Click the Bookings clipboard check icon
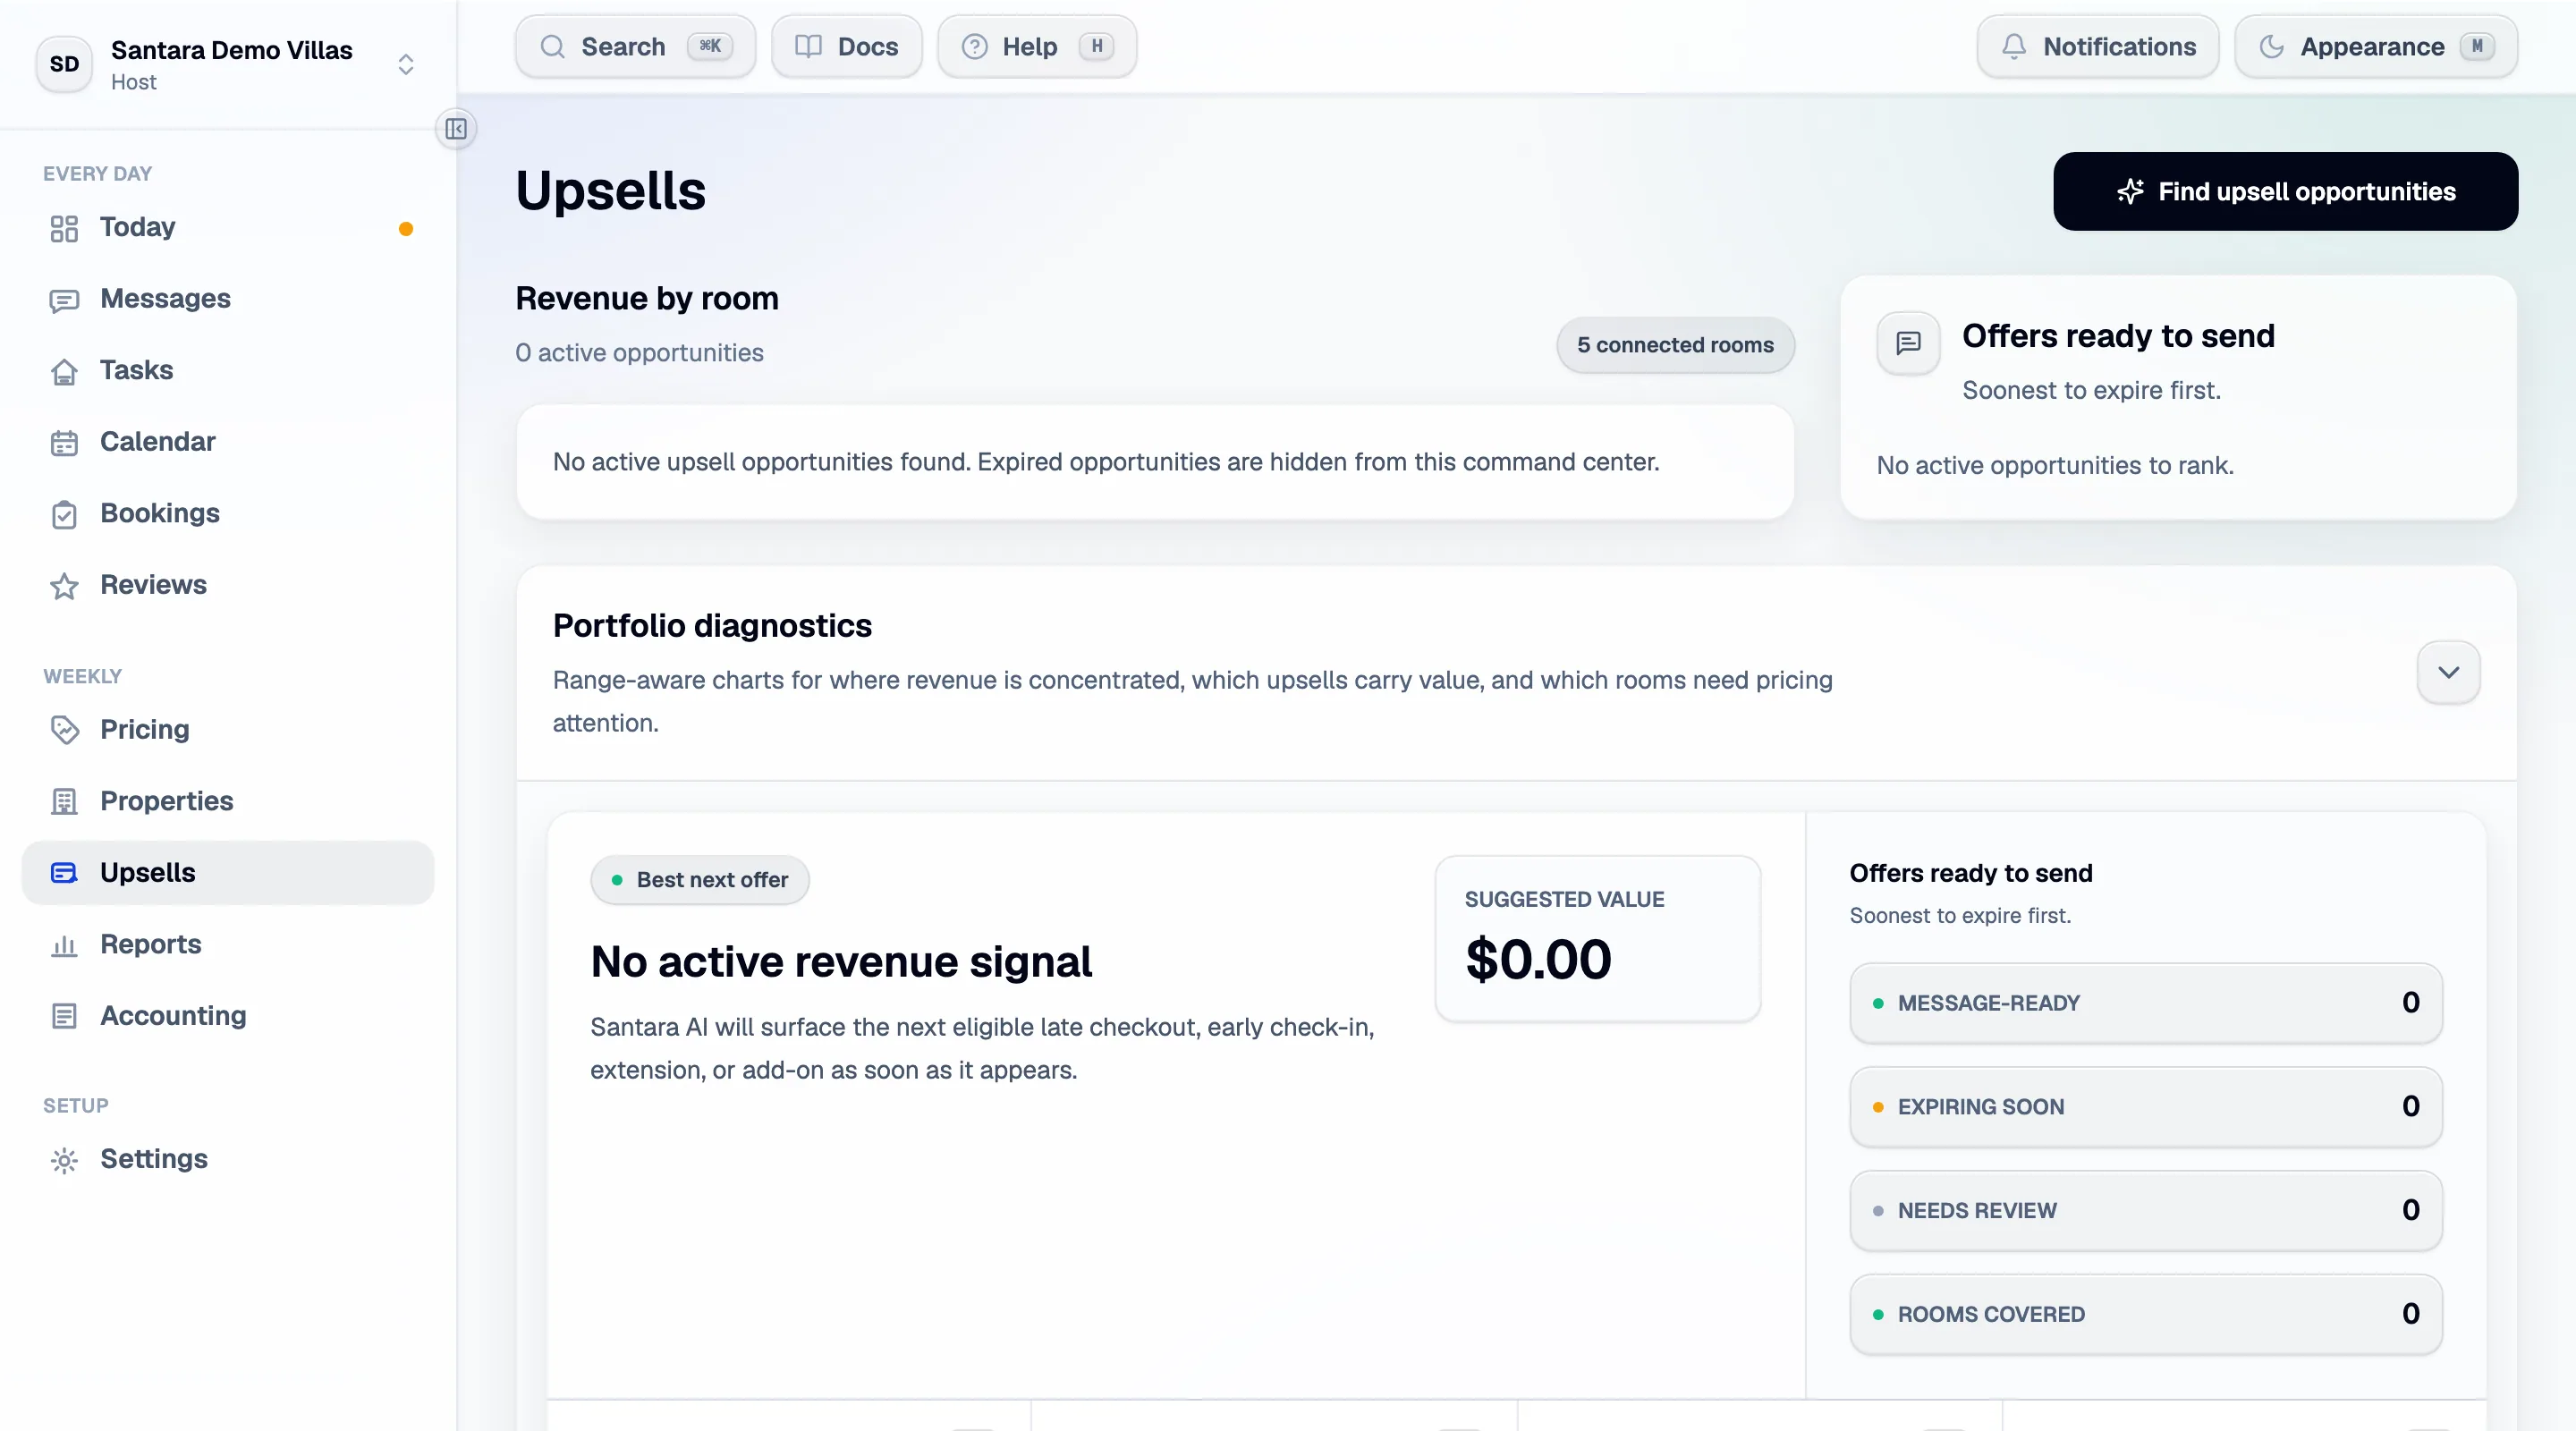2576x1431 pixels. tap(64, 514)
